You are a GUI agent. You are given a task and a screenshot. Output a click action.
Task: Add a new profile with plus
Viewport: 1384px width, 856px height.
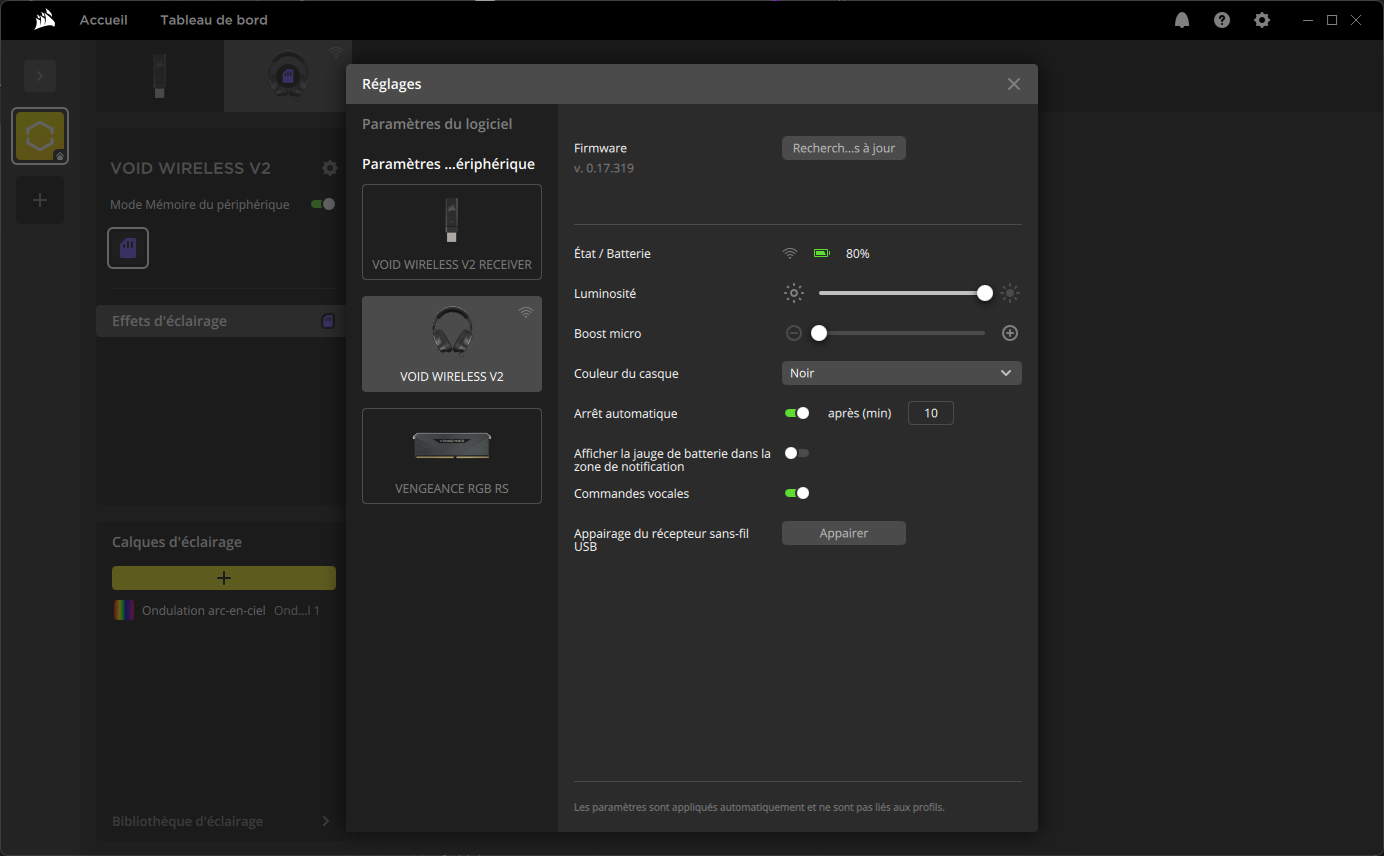coord(40,200)
